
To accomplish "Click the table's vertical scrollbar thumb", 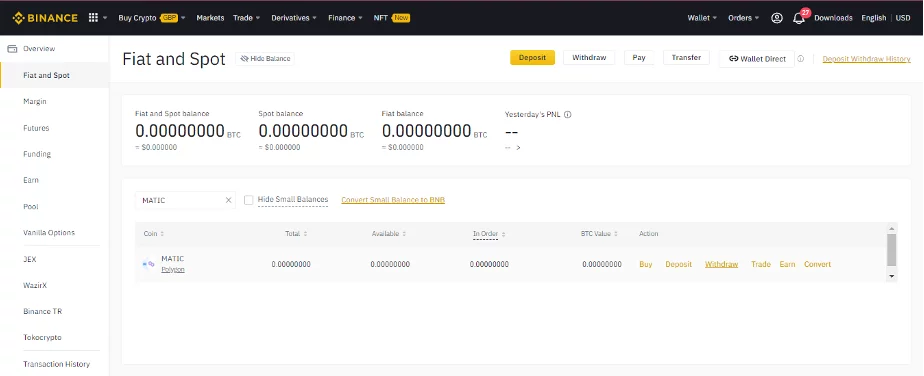I will coord(892,250).
